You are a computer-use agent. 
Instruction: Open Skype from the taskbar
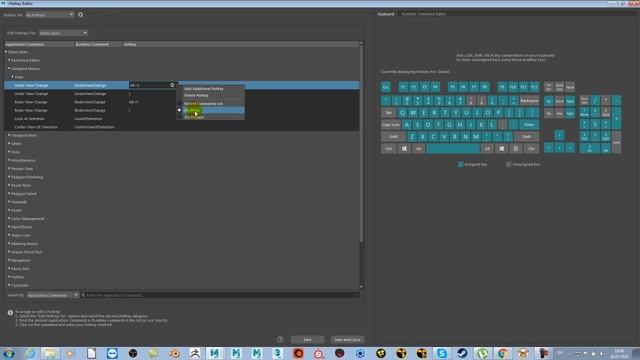(441, 353)
